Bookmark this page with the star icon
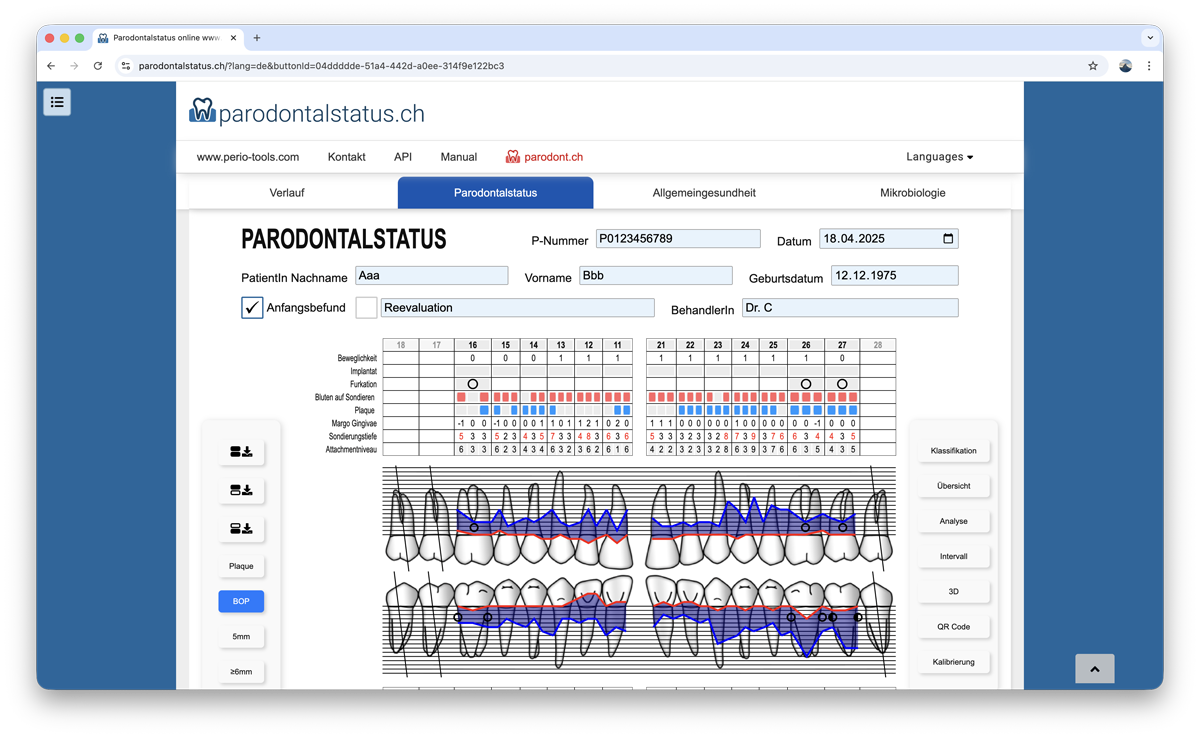1200x738 pixels. point(1093,66)
